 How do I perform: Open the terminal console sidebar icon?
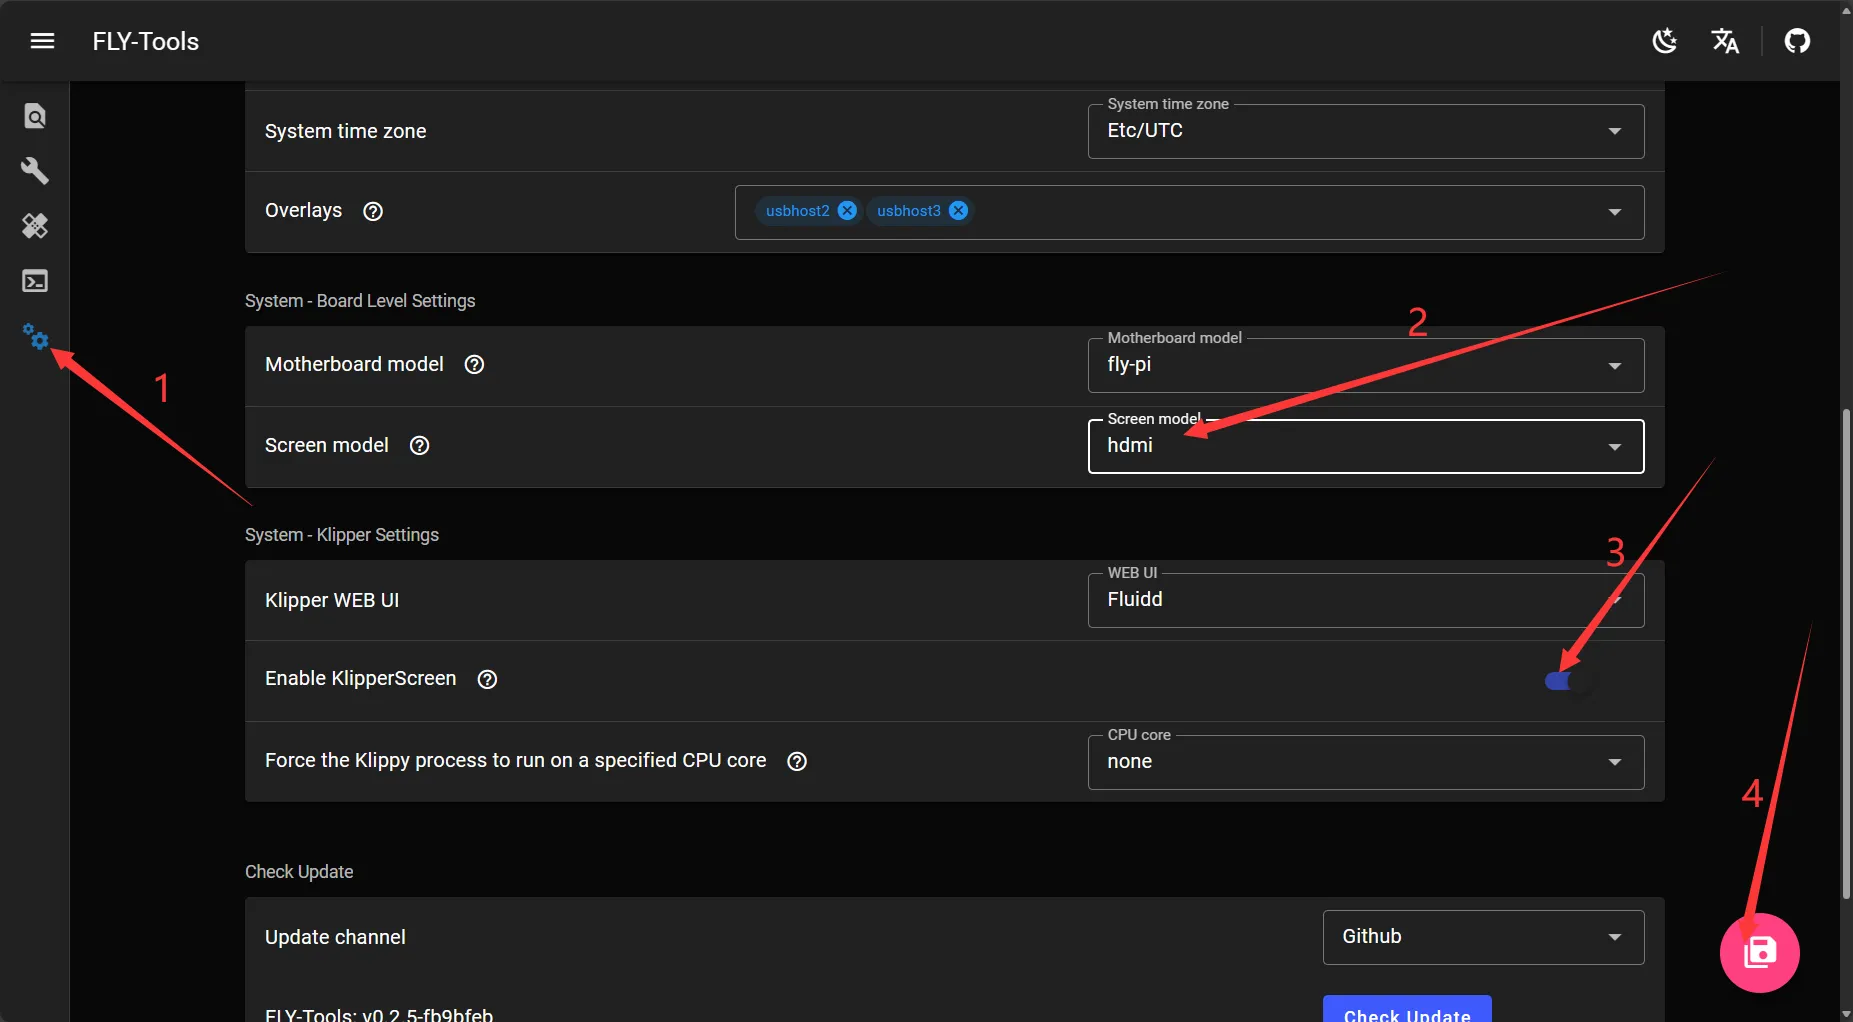(35, 281)
